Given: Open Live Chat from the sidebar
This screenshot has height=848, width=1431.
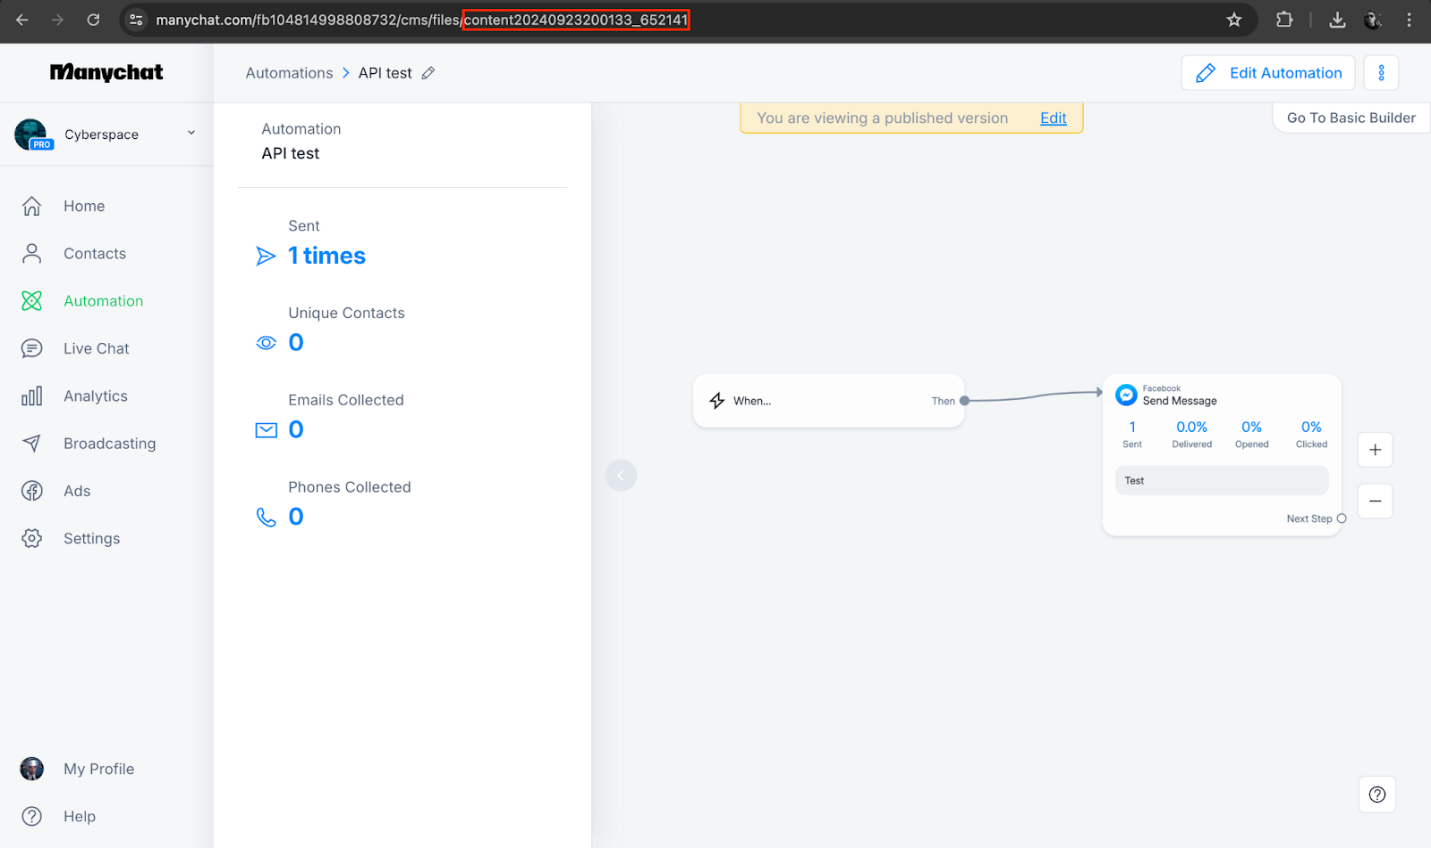Looking at the screenshot, I should [96, 349].
